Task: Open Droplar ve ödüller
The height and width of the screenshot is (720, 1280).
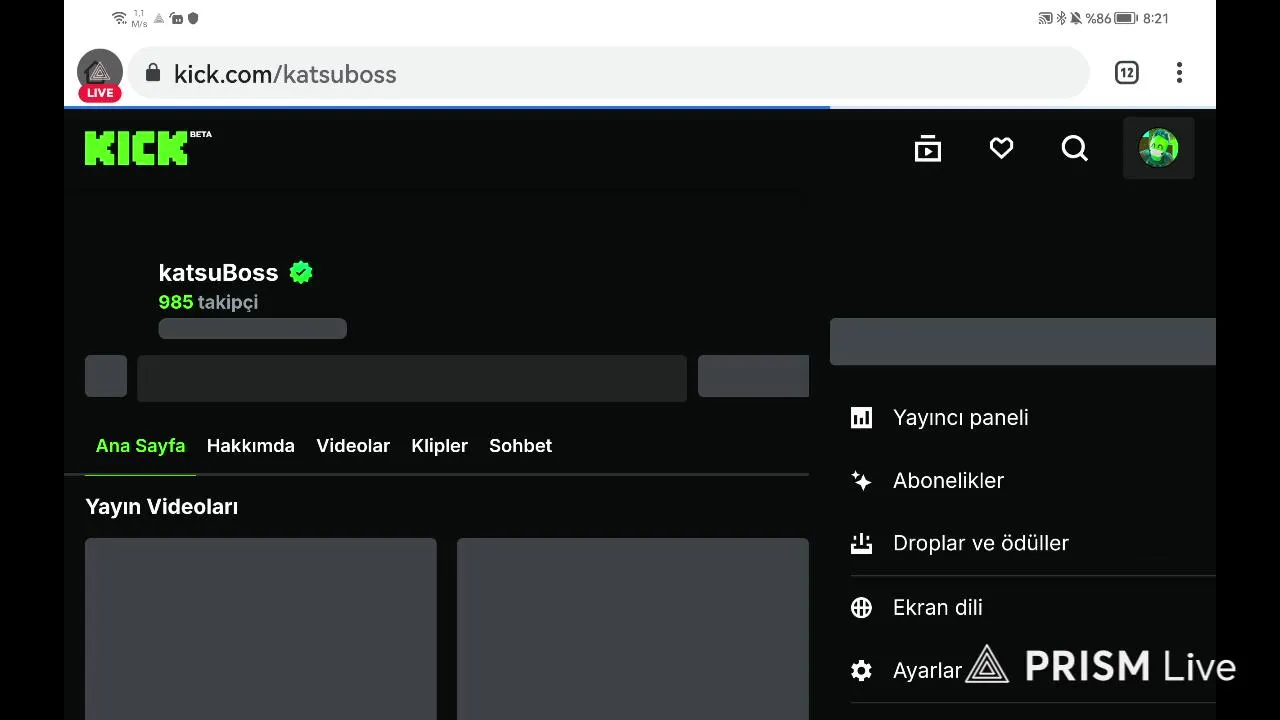Action: click(980, 544)
